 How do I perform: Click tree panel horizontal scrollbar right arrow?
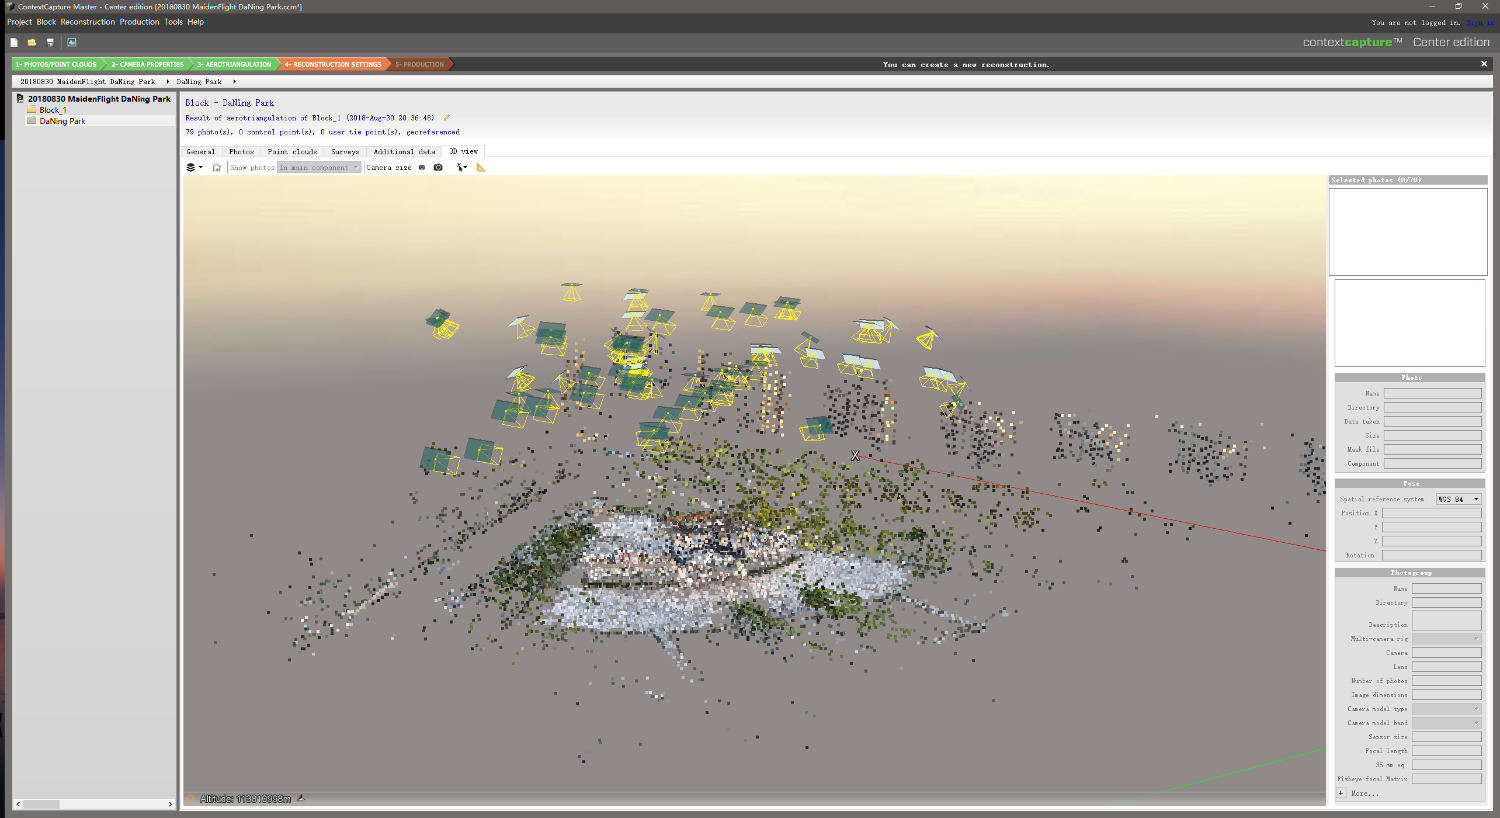pos(170,804)
